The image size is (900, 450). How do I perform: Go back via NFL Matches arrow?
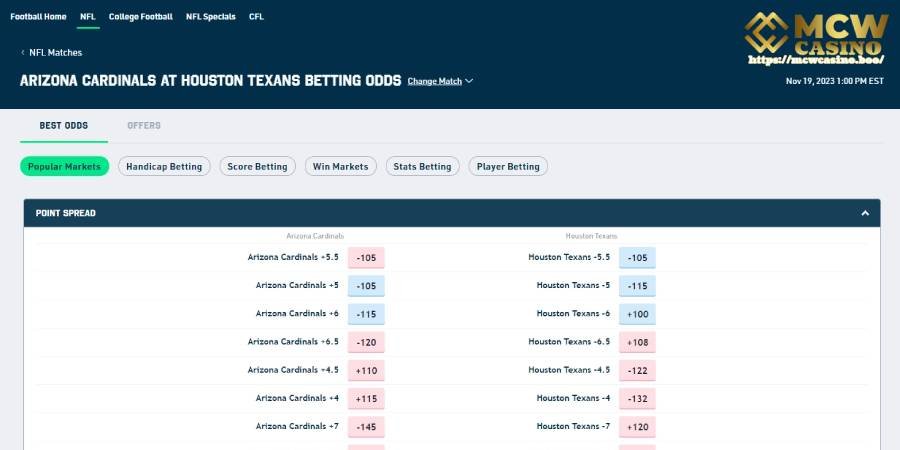[23, 52]
